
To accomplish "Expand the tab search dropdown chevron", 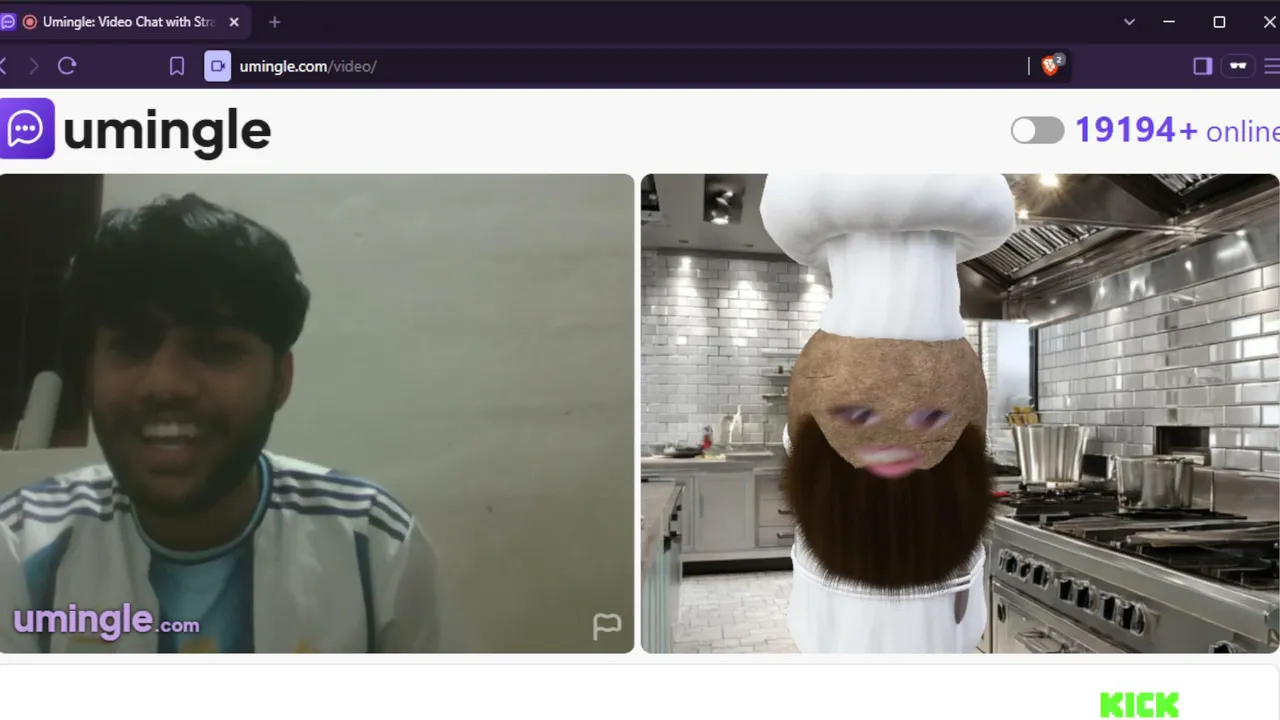I will [1129, 22].
